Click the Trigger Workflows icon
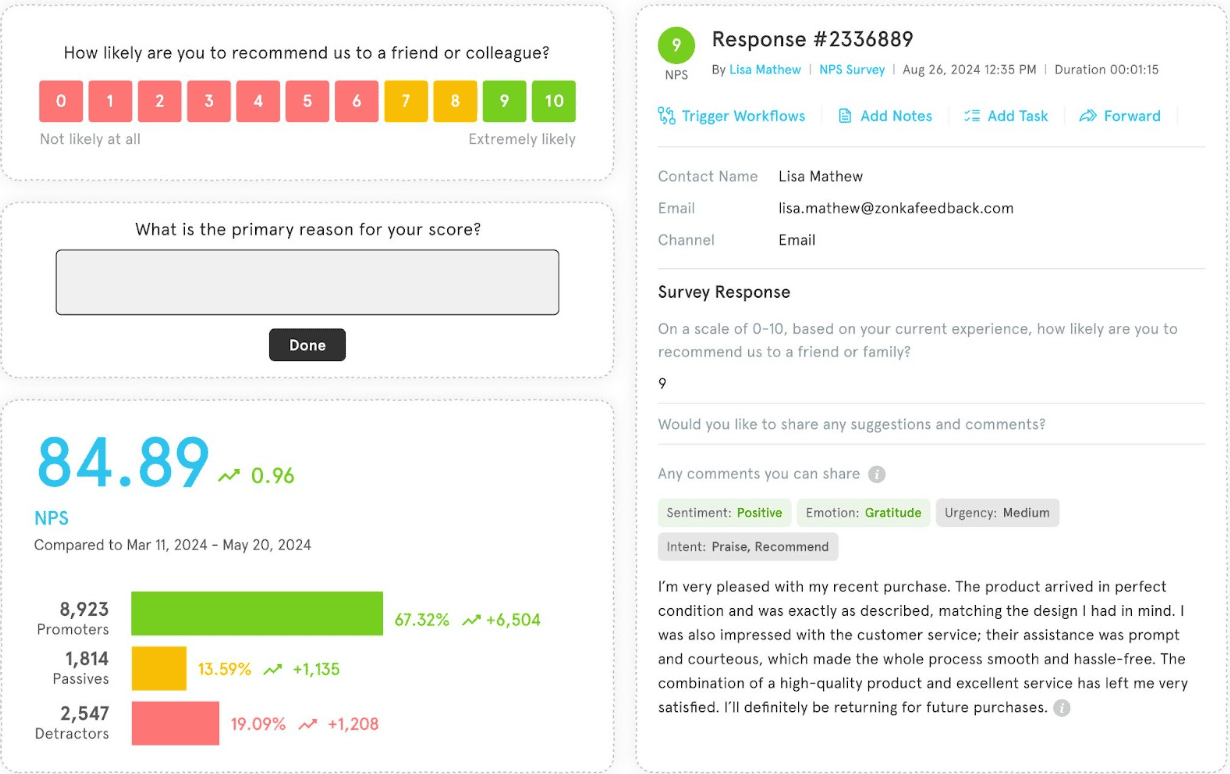This screenshot has width=1230, height=774. pyautogui.click(x=667, y=116)
